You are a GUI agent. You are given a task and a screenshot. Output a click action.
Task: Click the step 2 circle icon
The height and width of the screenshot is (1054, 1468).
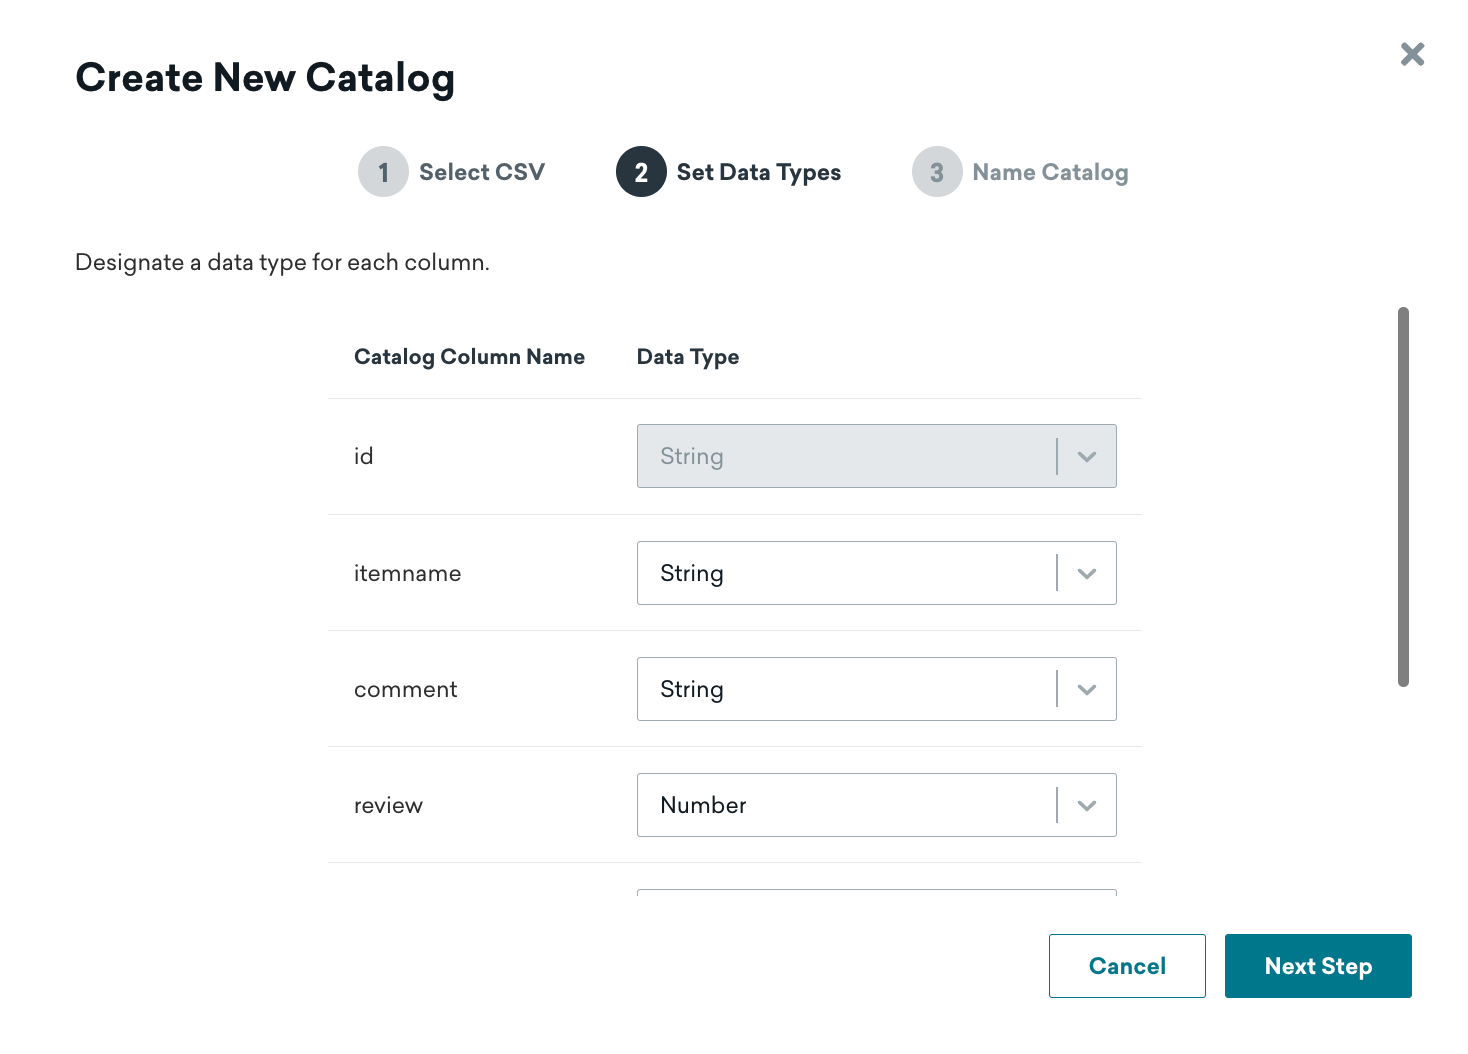(641, 172)
